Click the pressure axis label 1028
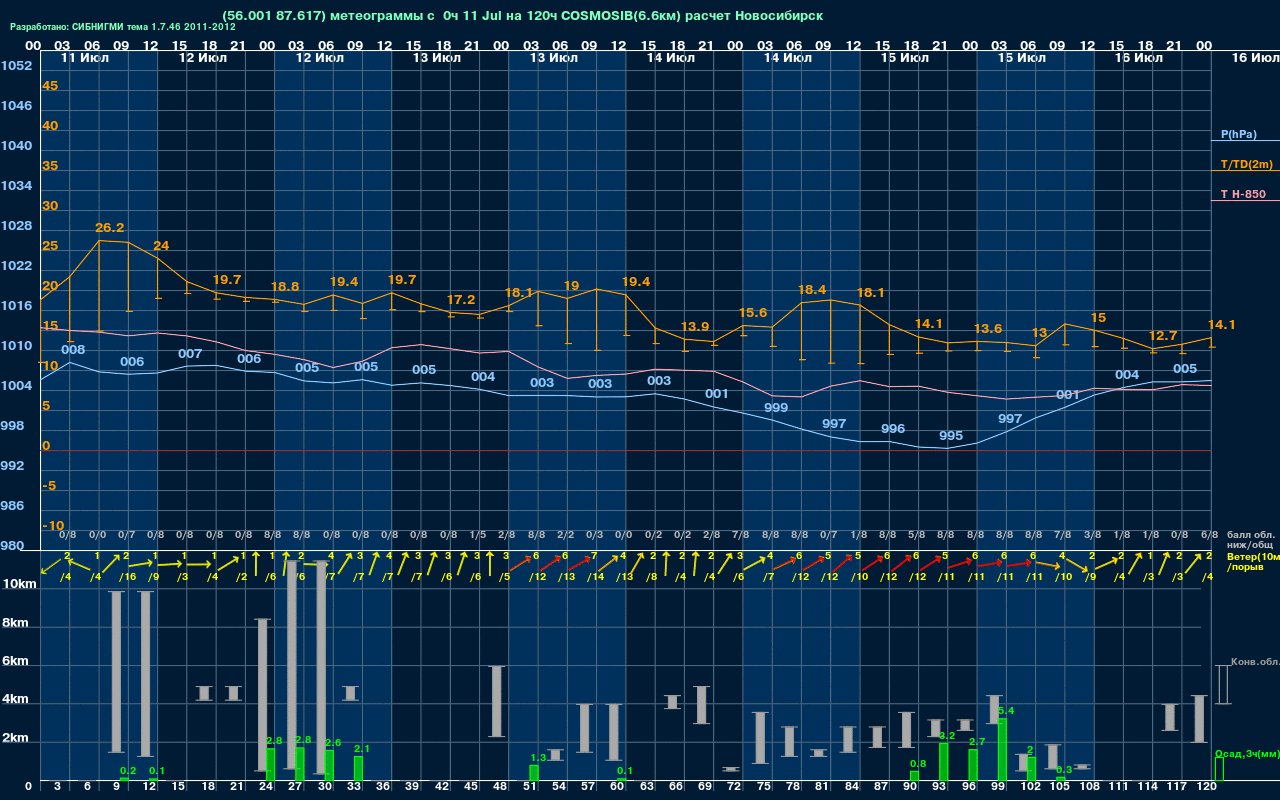1280x800 pixels. click(x=16, y=226)
